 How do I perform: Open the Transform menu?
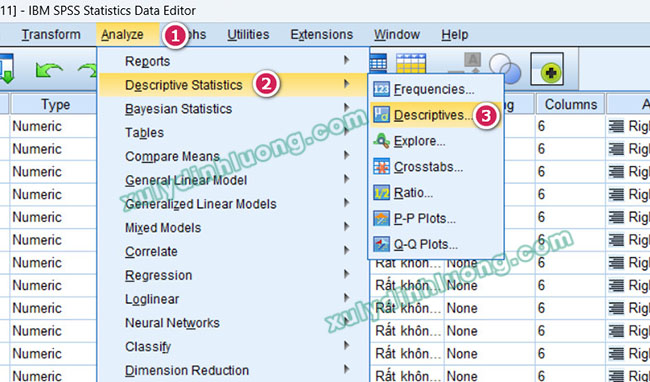pos(51,34)
